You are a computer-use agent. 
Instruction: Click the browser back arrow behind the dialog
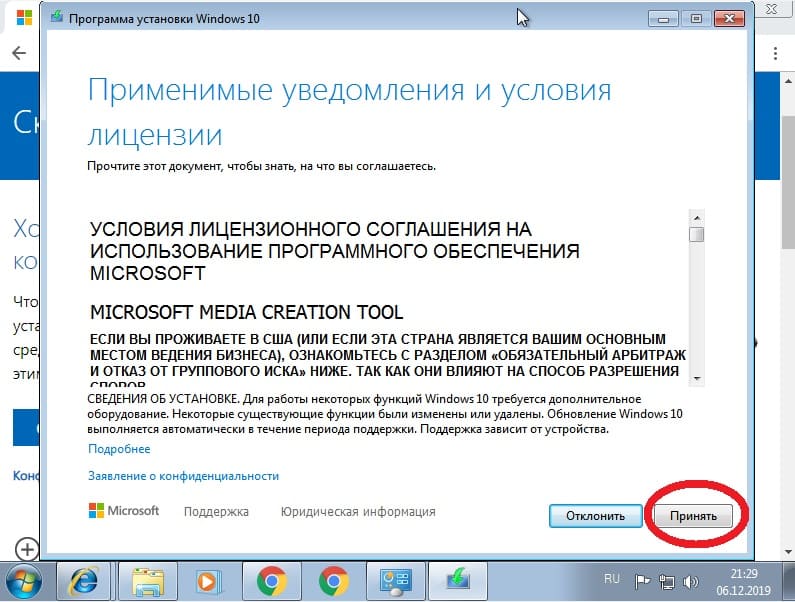click(x=18, y=53)
